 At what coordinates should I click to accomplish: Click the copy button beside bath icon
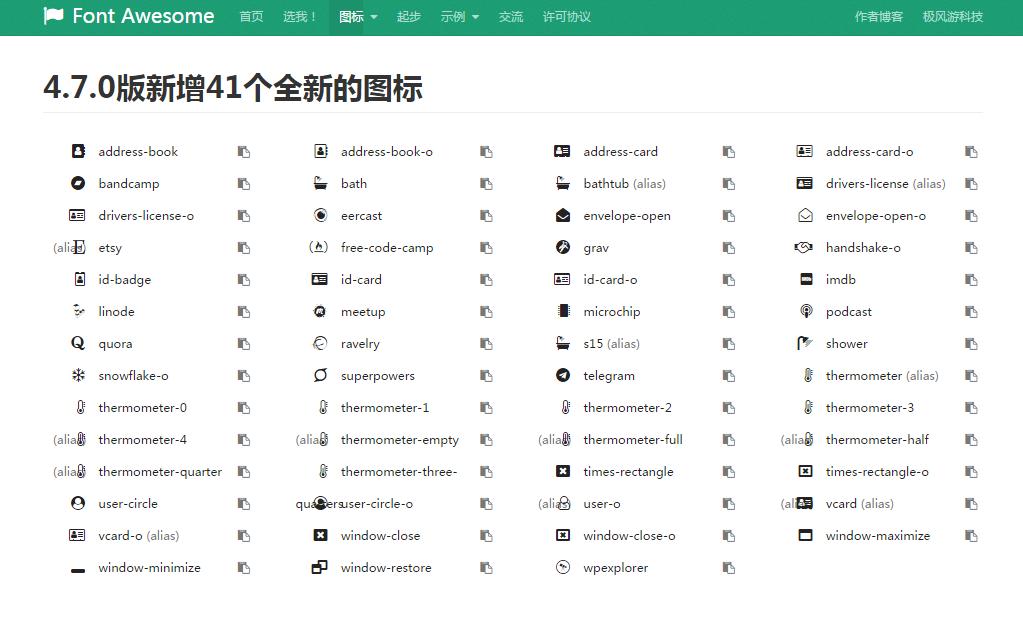point(486,183)
